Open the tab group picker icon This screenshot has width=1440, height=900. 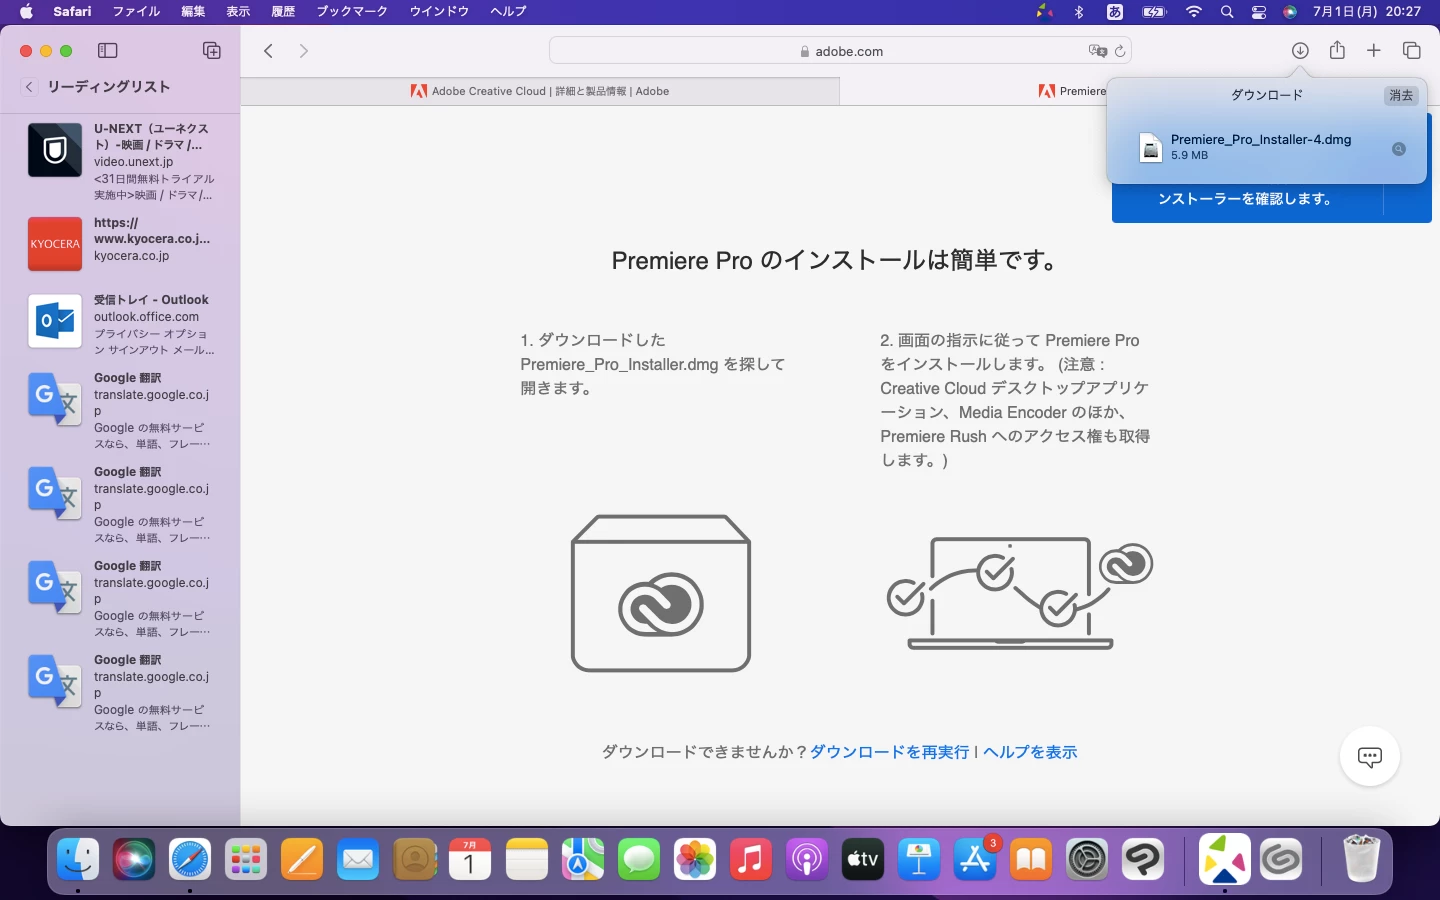tap(212, 51)
